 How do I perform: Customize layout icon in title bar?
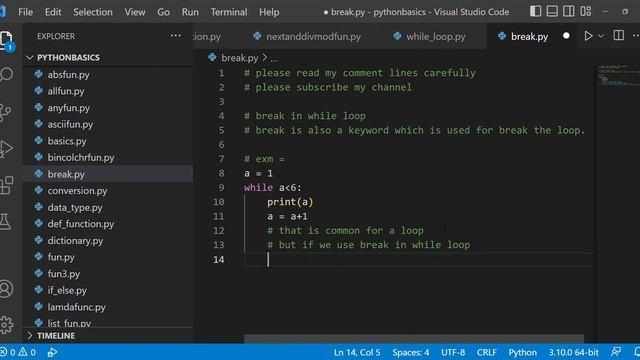coord(586,11)
